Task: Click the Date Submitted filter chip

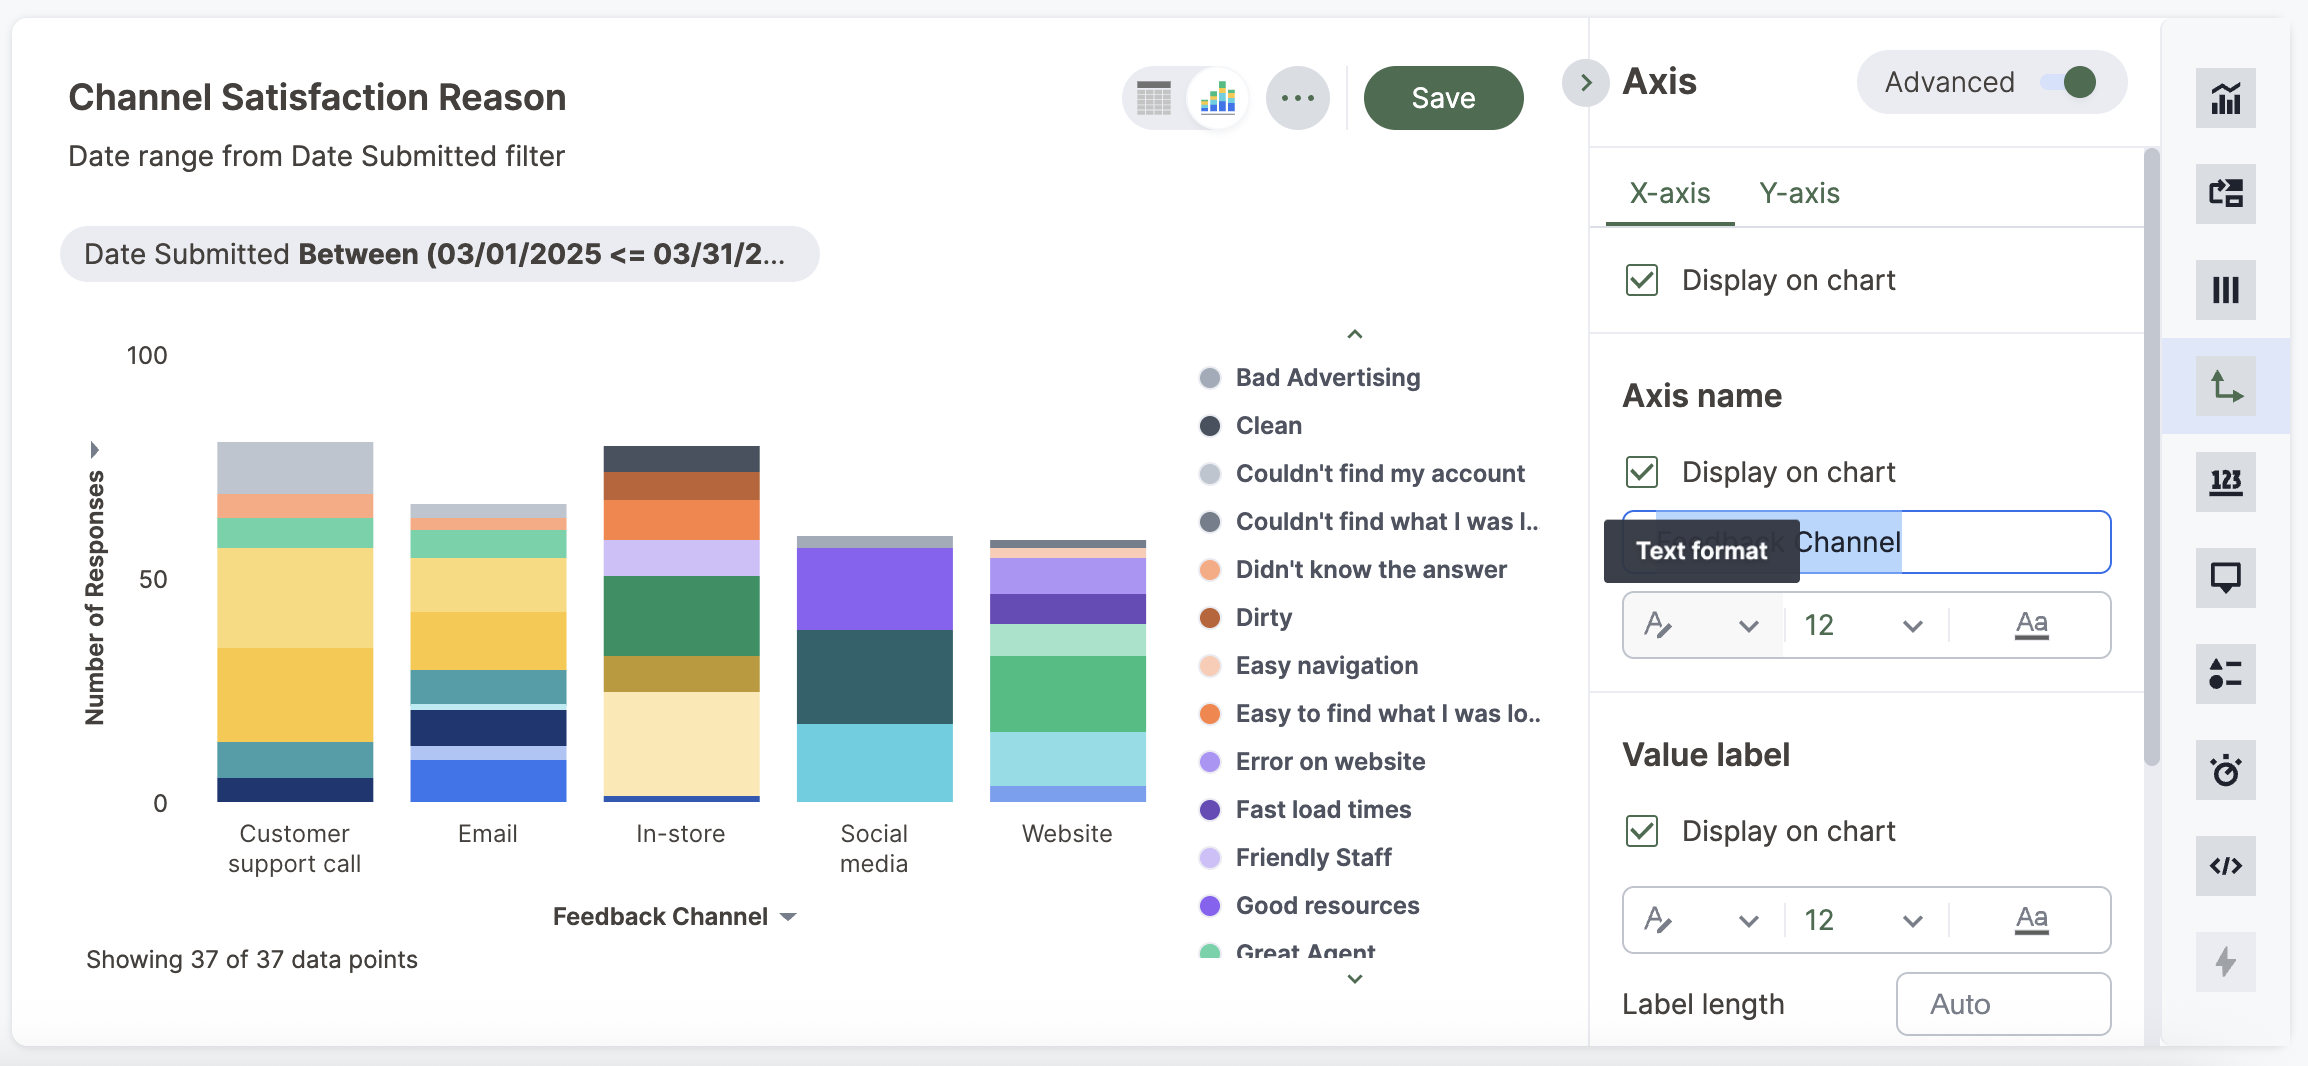Action: pyautogui.click(x=439, y=254)
